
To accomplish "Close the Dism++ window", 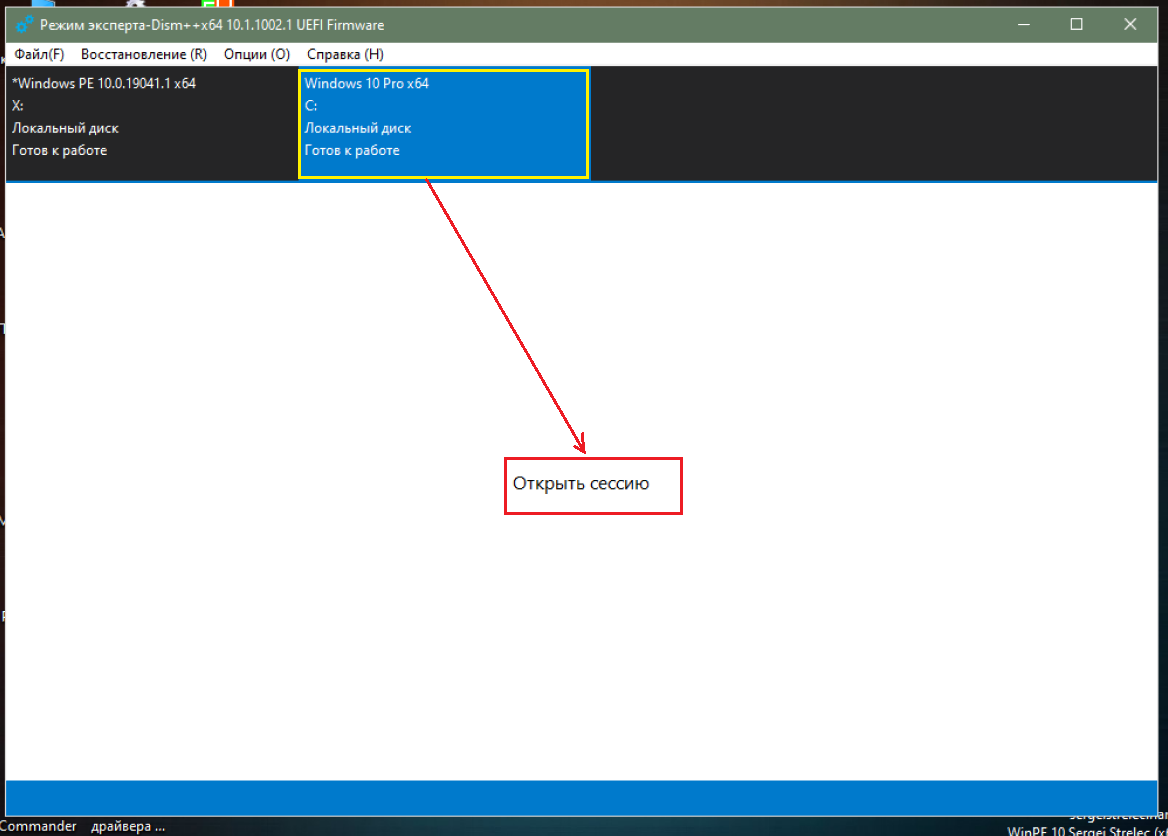I will (x=1130, y=25).
